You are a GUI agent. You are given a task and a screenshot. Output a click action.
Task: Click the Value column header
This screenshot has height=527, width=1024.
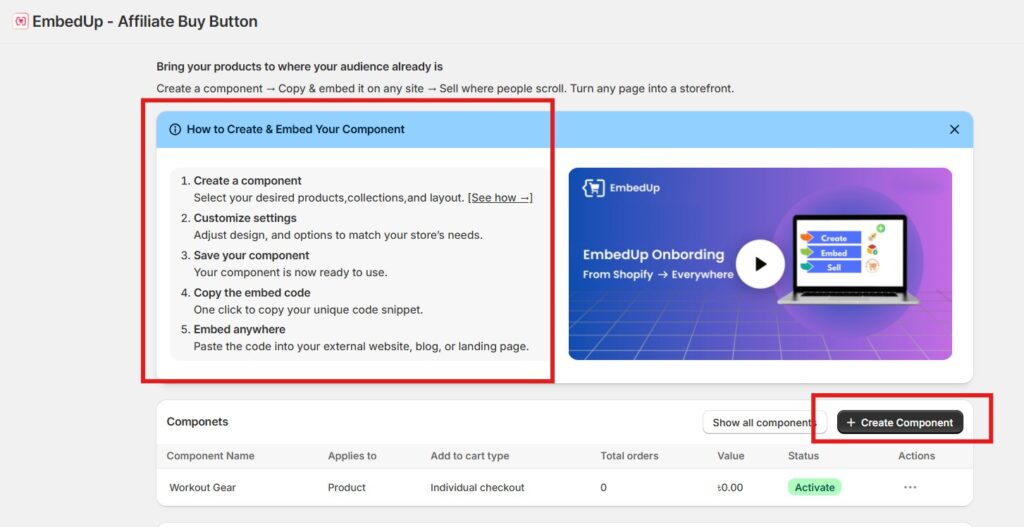click(730, 456)
